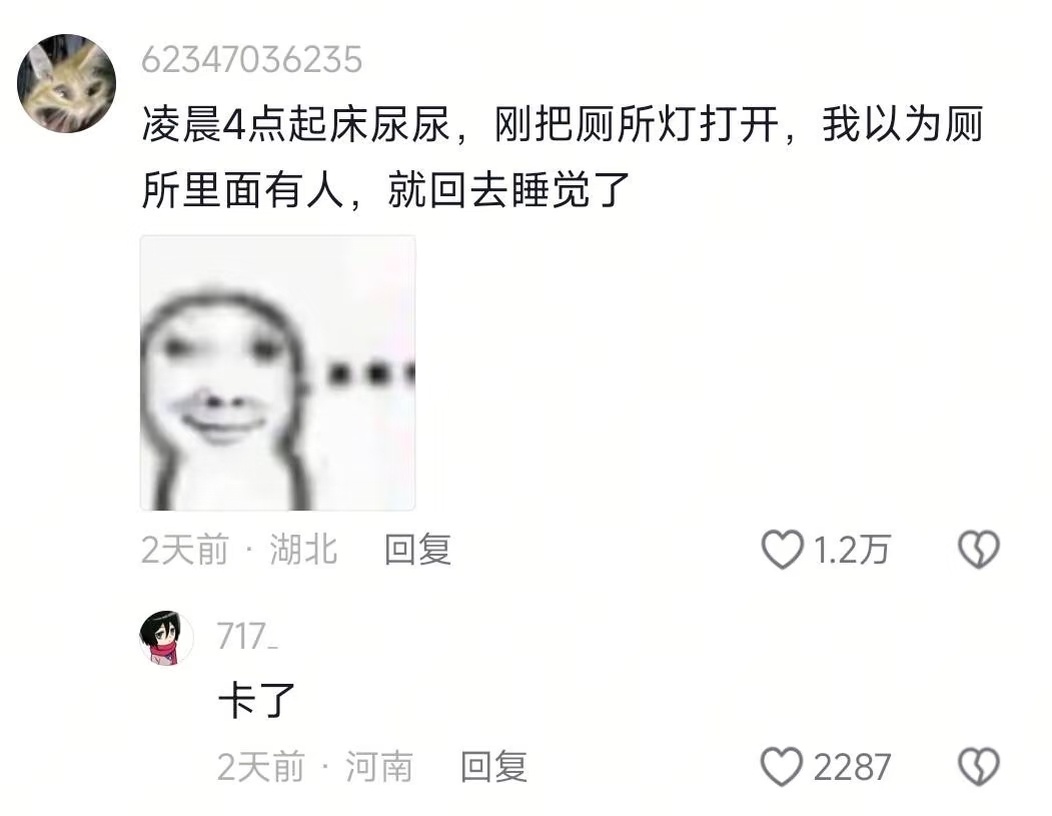
Task: Tap the 河南 location label
Action: click(x=379, y=766)
